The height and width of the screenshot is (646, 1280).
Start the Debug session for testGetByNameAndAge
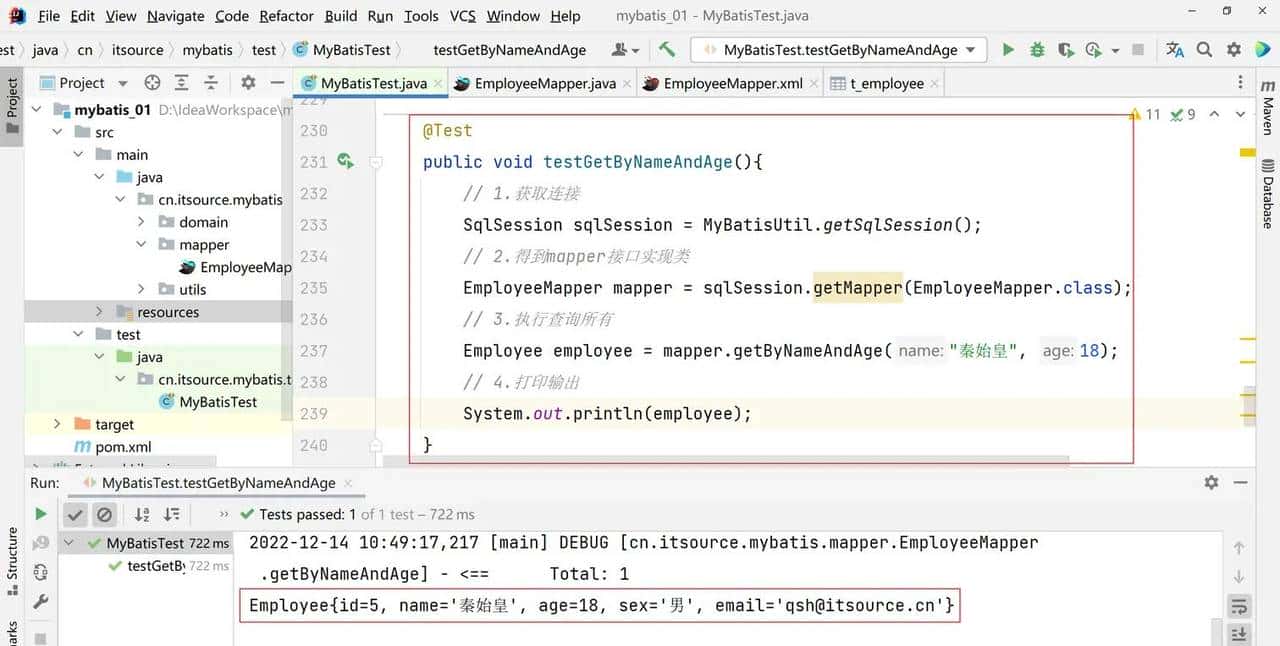point(1036,48)
